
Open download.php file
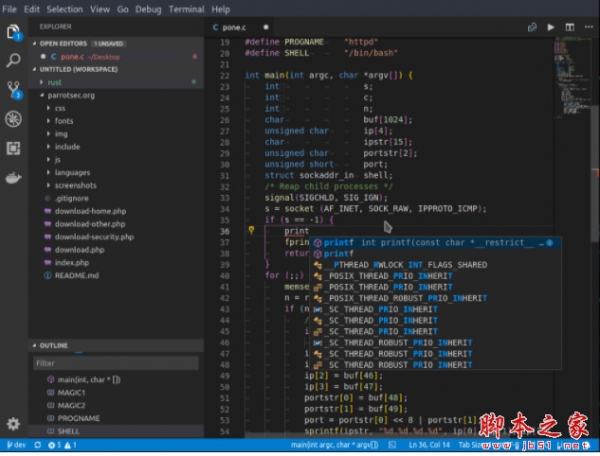116,250
